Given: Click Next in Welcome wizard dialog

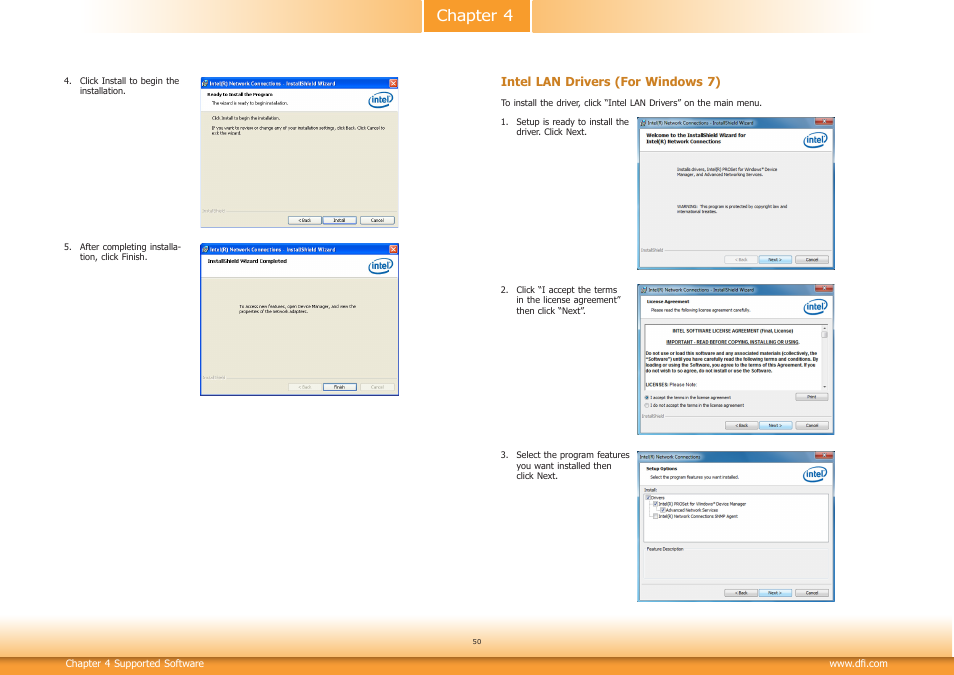Looking at the screenshot, I should coord(775,259).
